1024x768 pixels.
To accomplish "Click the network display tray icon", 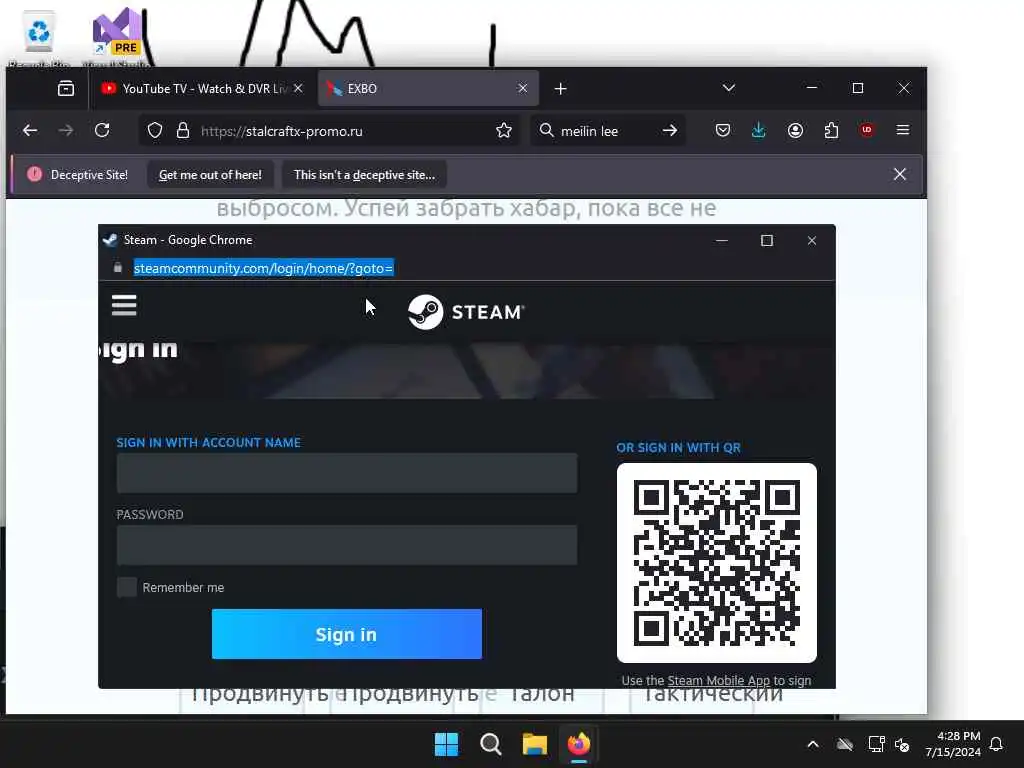I will point(876,744).
